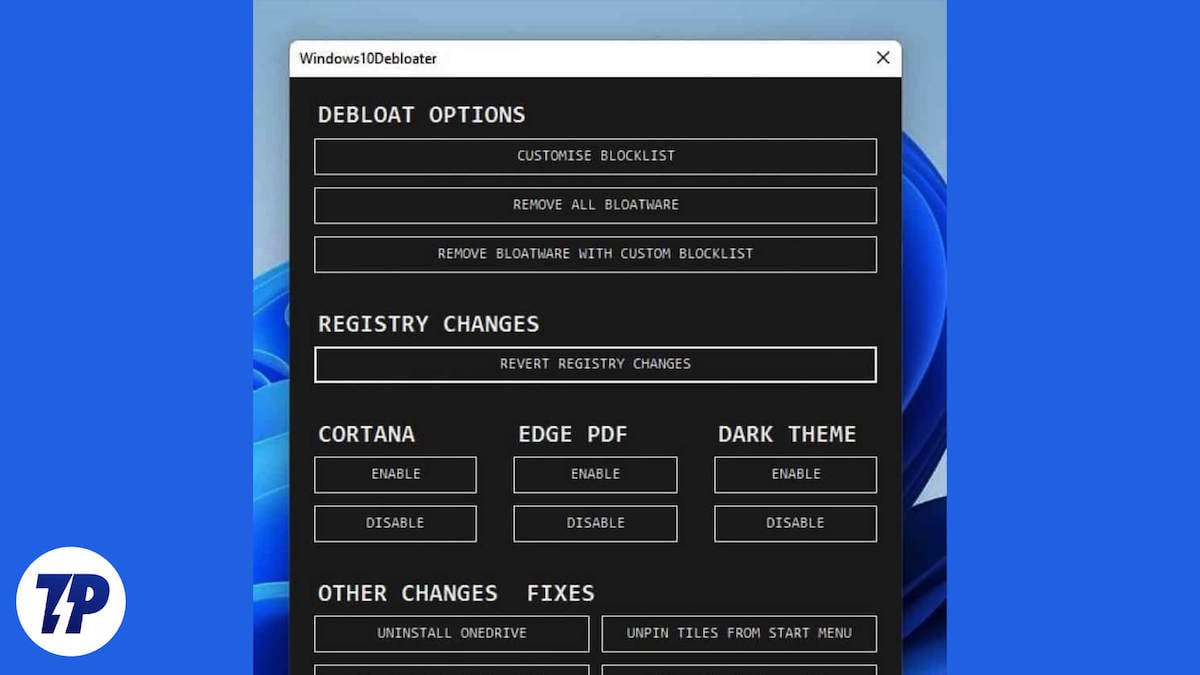Click the Debloat Options heading
1200x675 pixels.
(421, 114)
